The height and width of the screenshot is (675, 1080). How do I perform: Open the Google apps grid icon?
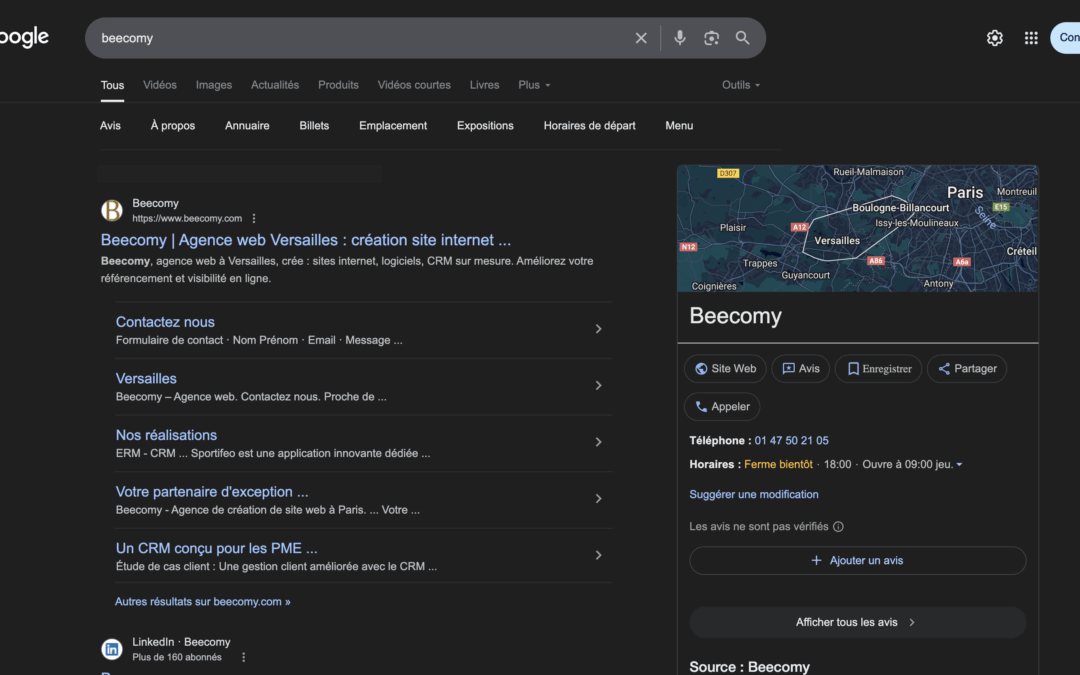click(1030, 38)
